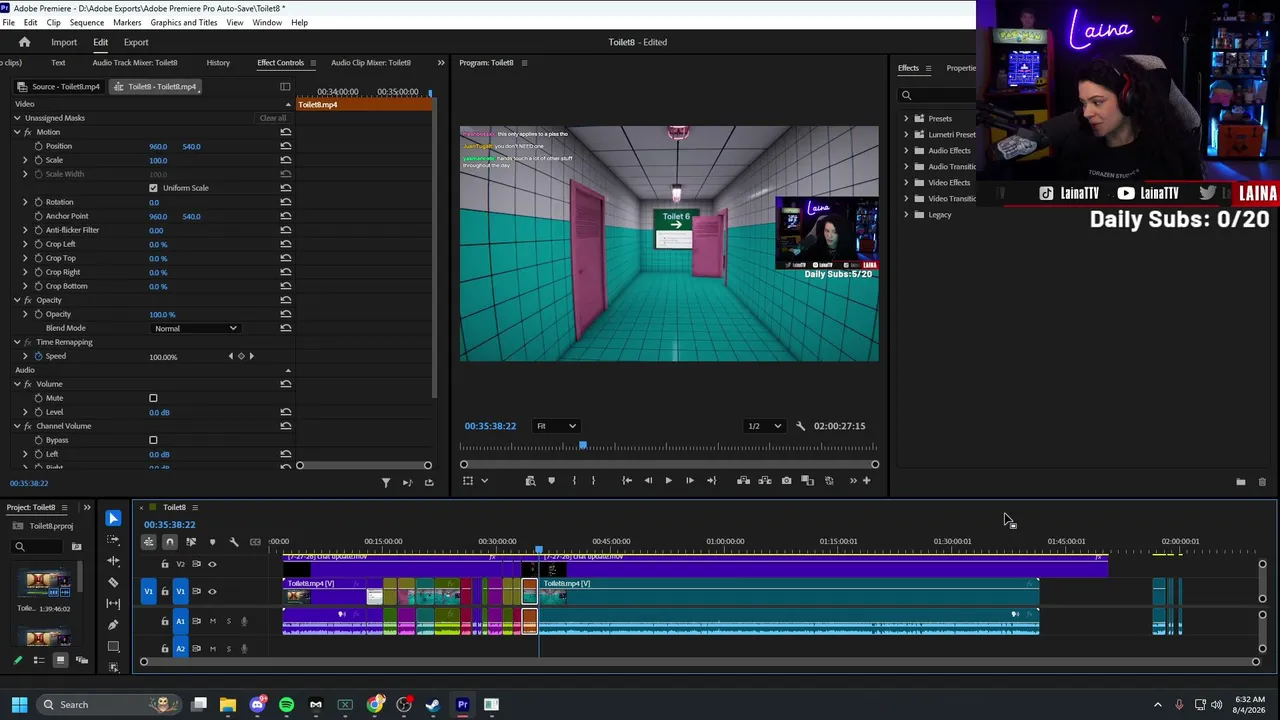Click the timeline wrench settings icon
Image resolution: width=1280 pixels, height=720 pixels.
(x=233, y=542)
